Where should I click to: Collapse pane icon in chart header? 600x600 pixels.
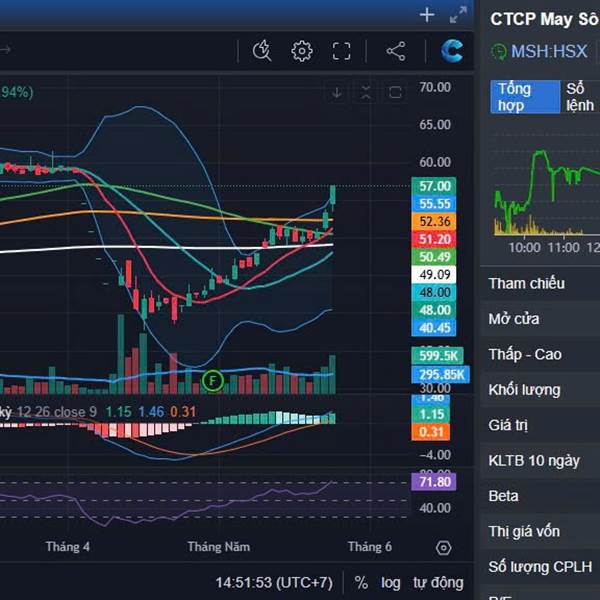366,93
